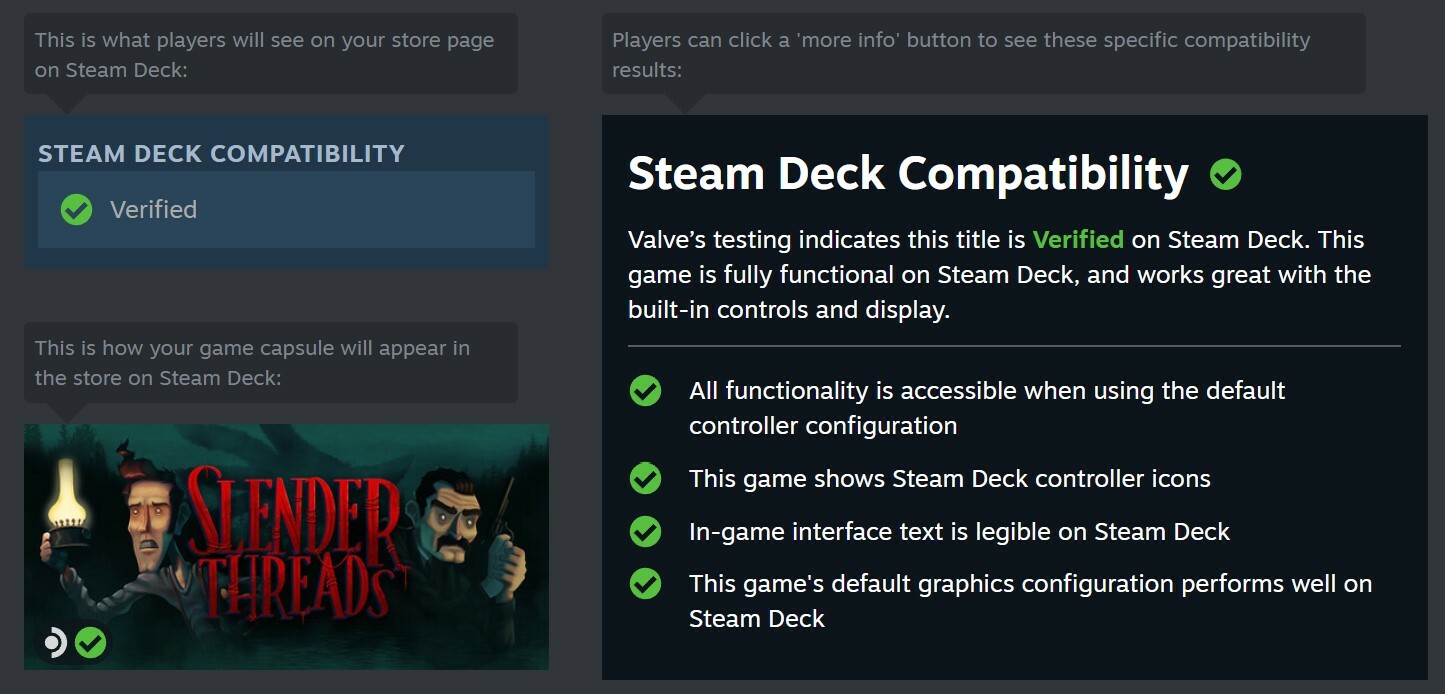Click the 'what players will see' tooltip
The width and height of the screenshot is (1445, 694).
click(x=271, y=54)
